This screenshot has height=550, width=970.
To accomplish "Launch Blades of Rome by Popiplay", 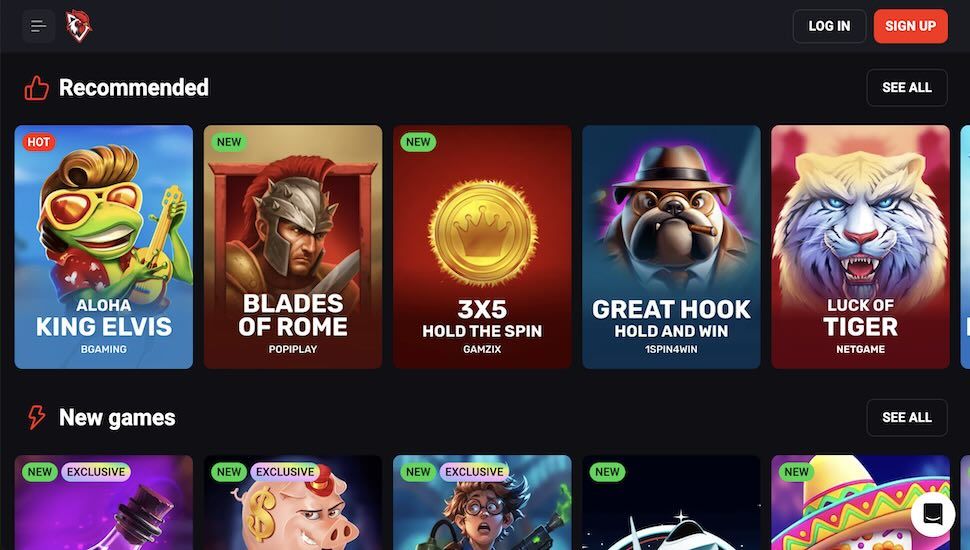I will tap(293, 247).
